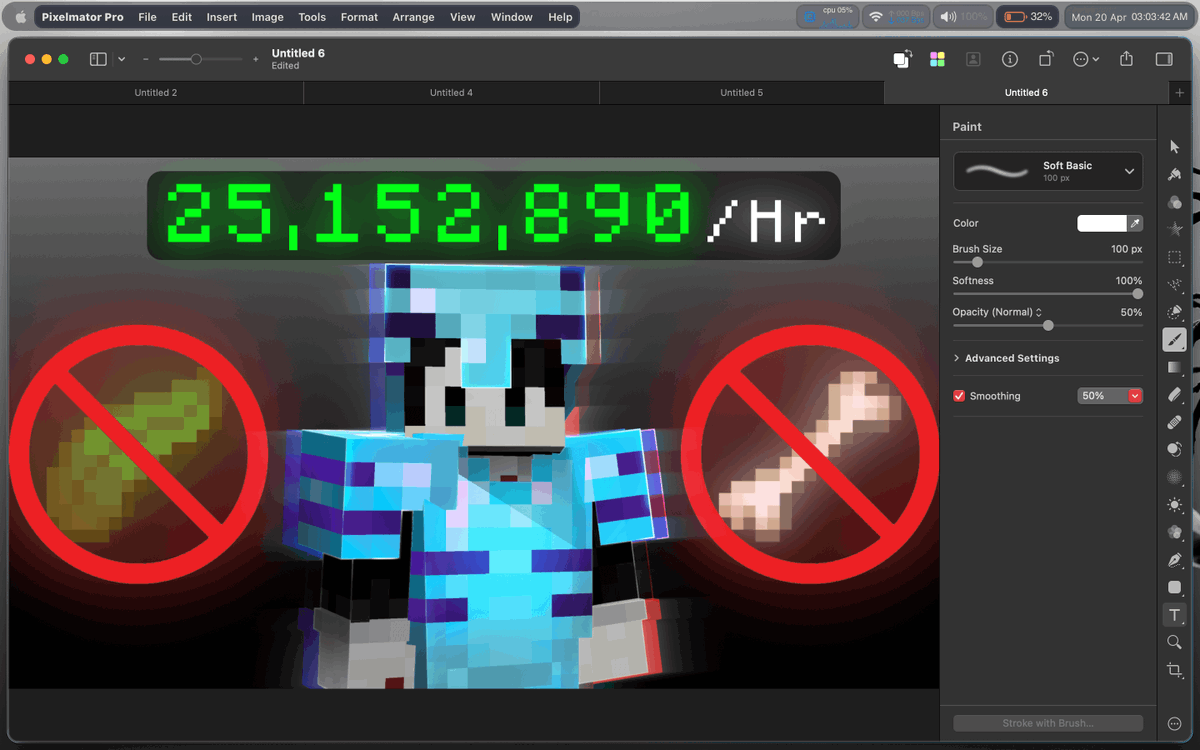Click the color eyedropper picker icon
The image size is (1200, 750).
(x=1135, y=224)
